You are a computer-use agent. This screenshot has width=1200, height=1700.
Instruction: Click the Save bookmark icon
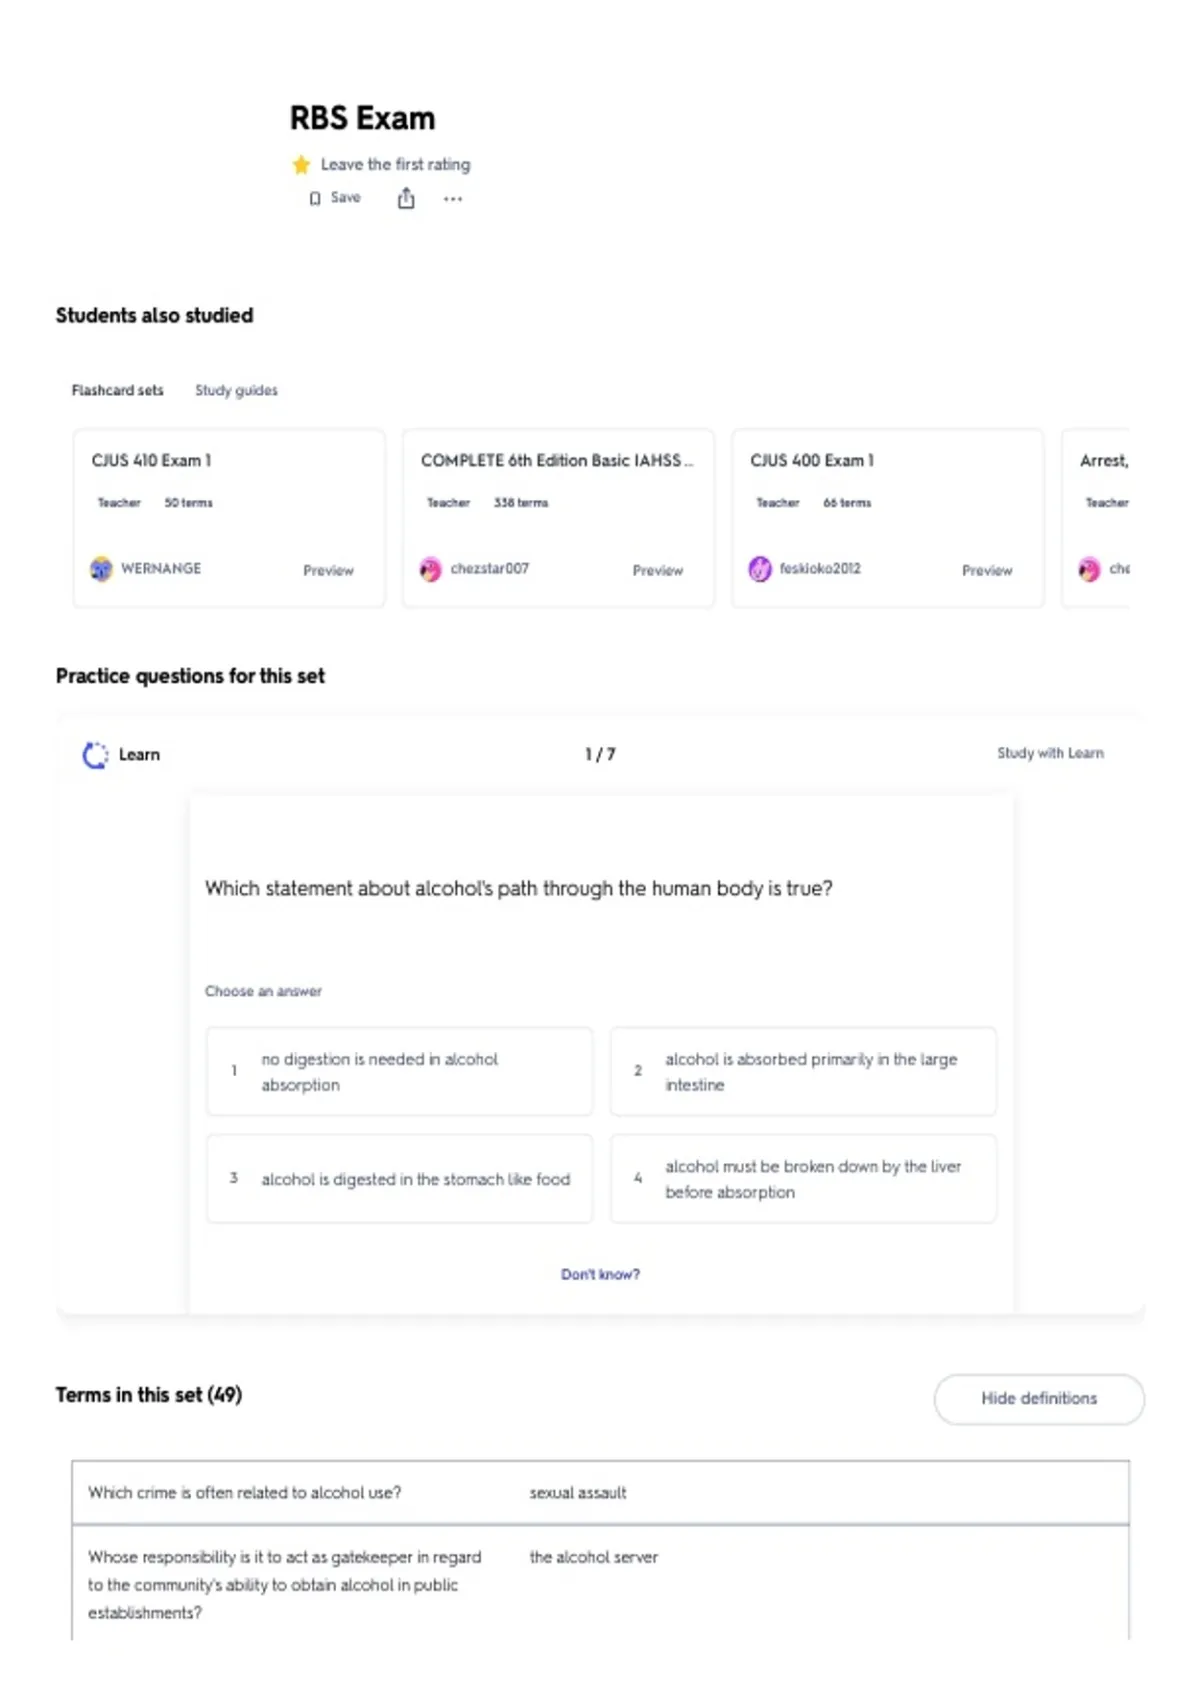pyautogui.click(x=315, y=198)
